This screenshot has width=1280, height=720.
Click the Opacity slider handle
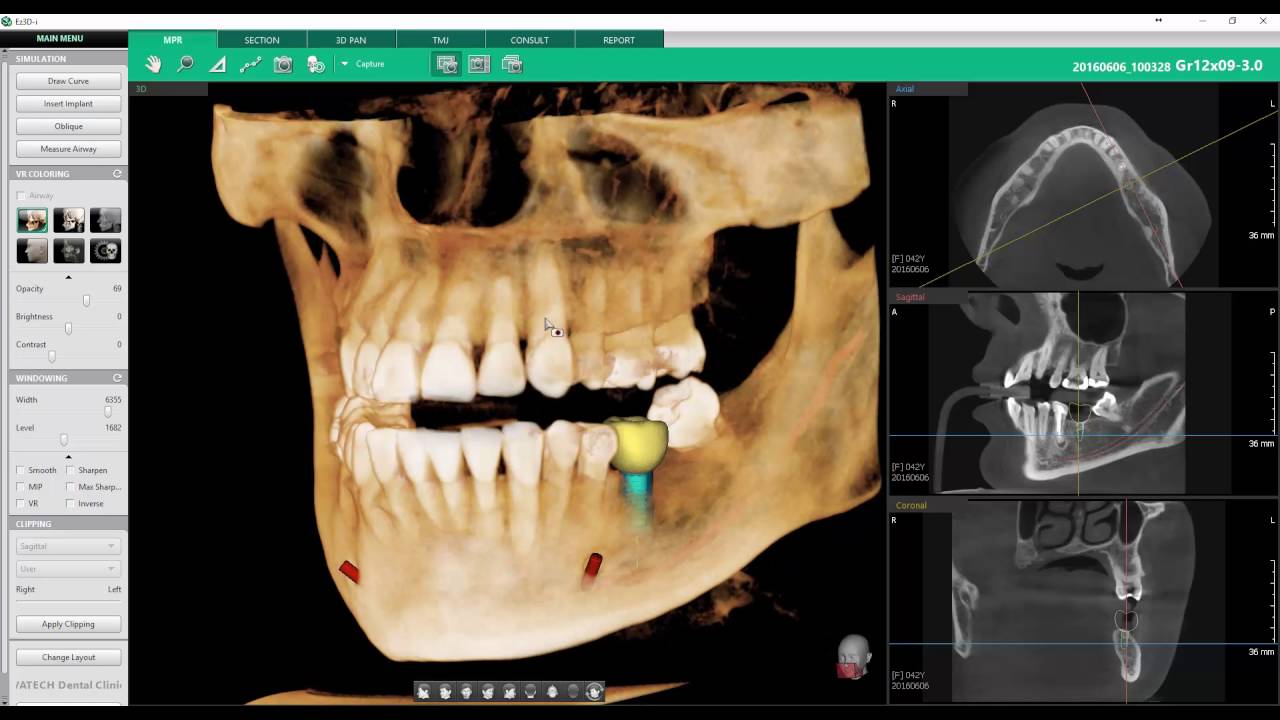click(86, 300)
